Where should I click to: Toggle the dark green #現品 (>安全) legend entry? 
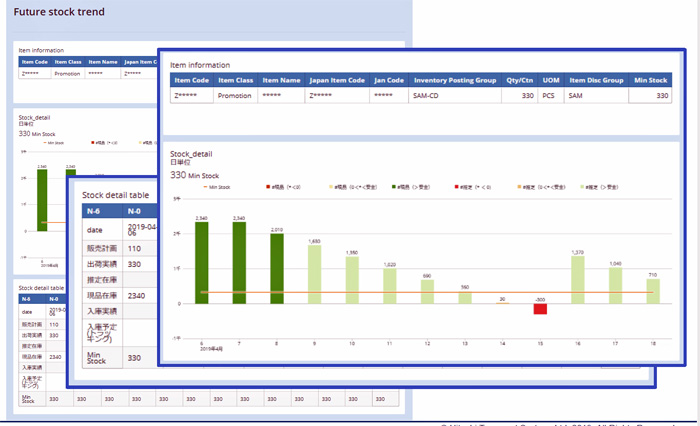[x=411, y=187]
